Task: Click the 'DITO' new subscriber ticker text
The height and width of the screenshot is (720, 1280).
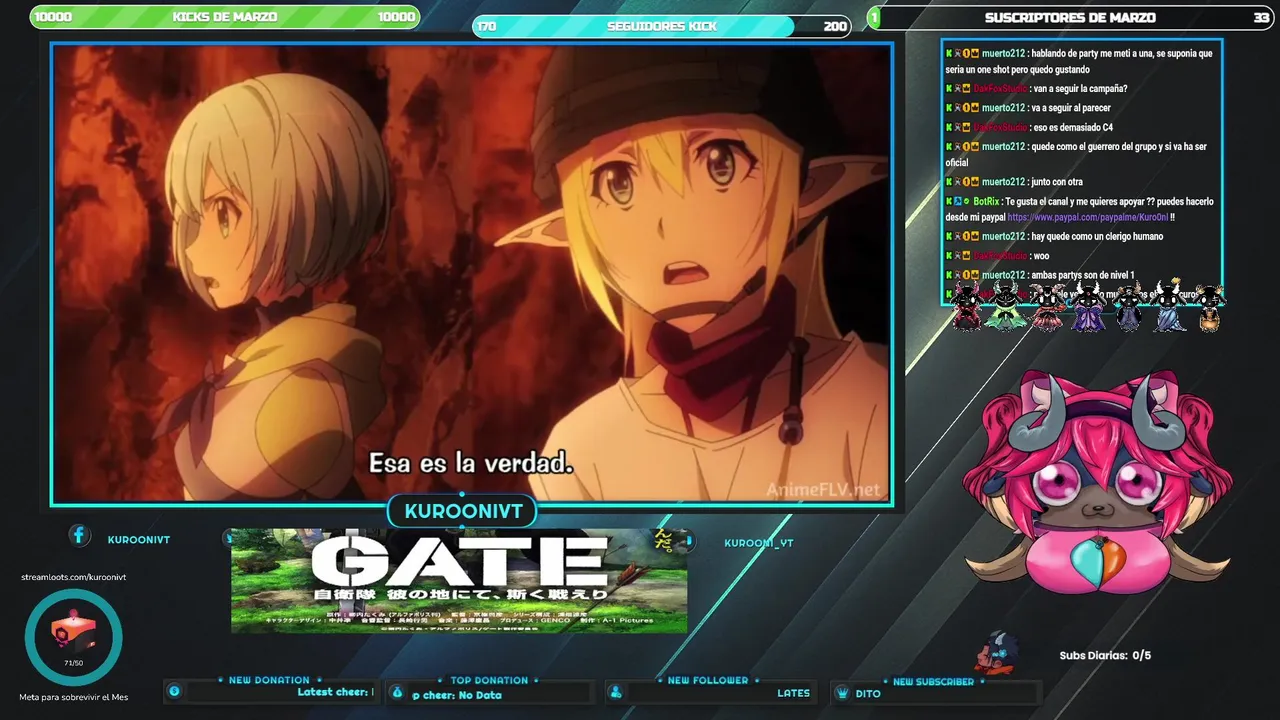Action: (868, 693)
